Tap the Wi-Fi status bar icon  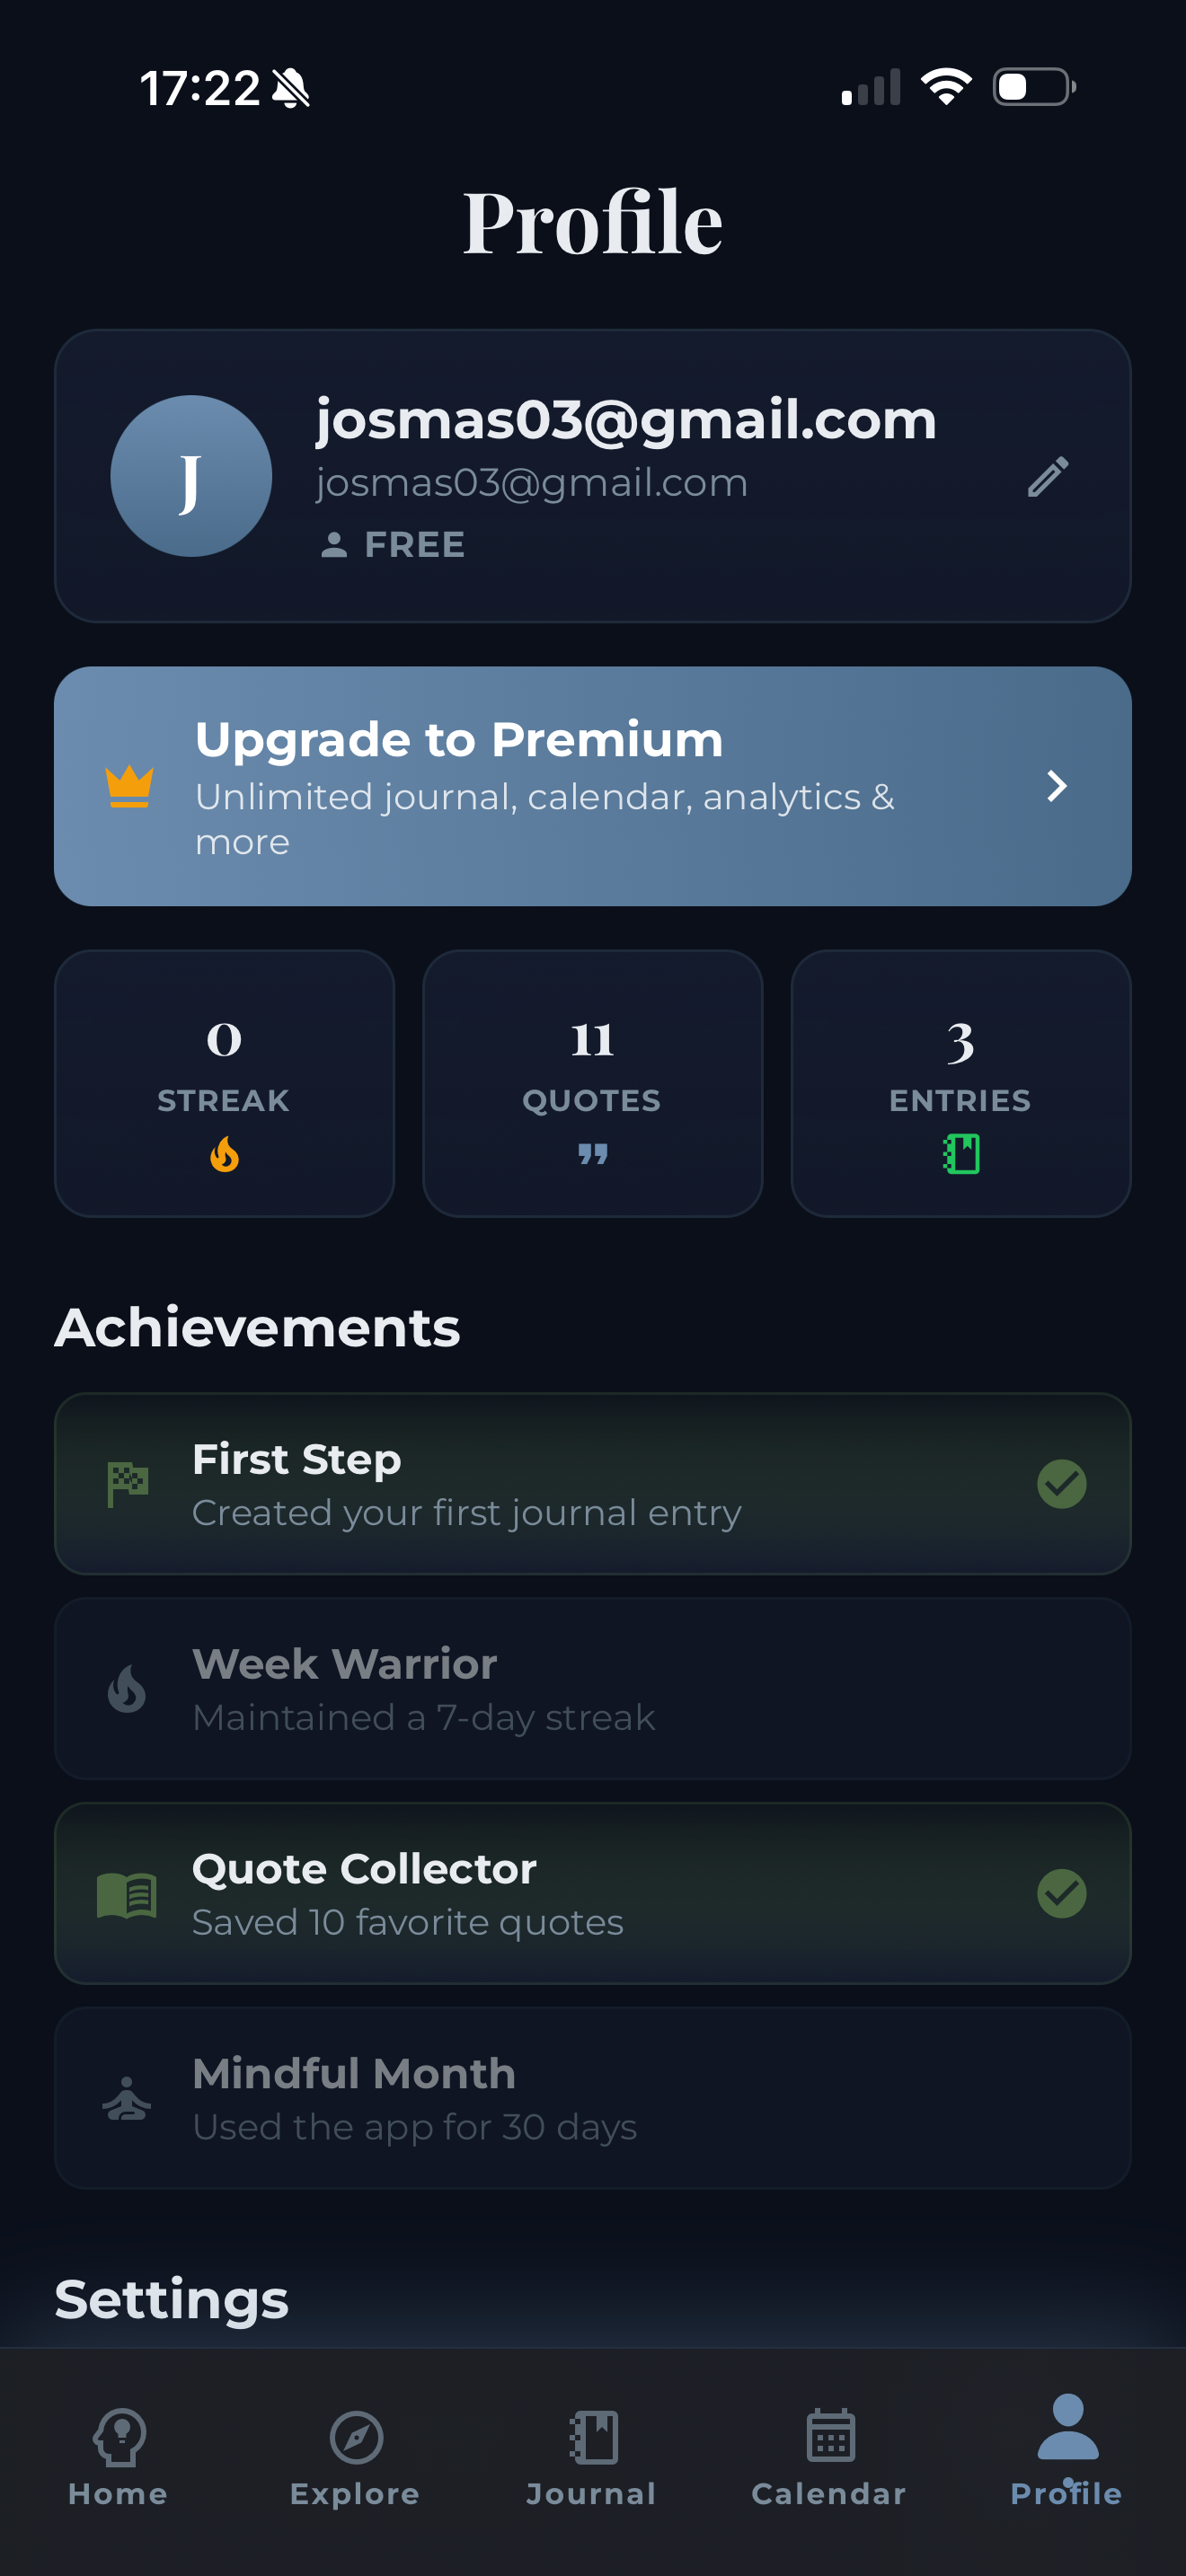946,87
